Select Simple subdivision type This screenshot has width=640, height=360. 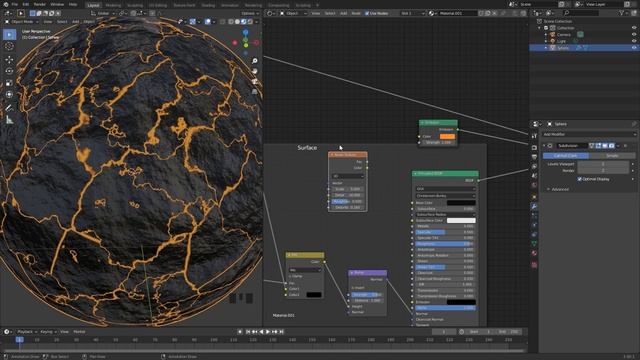(612, 156)
